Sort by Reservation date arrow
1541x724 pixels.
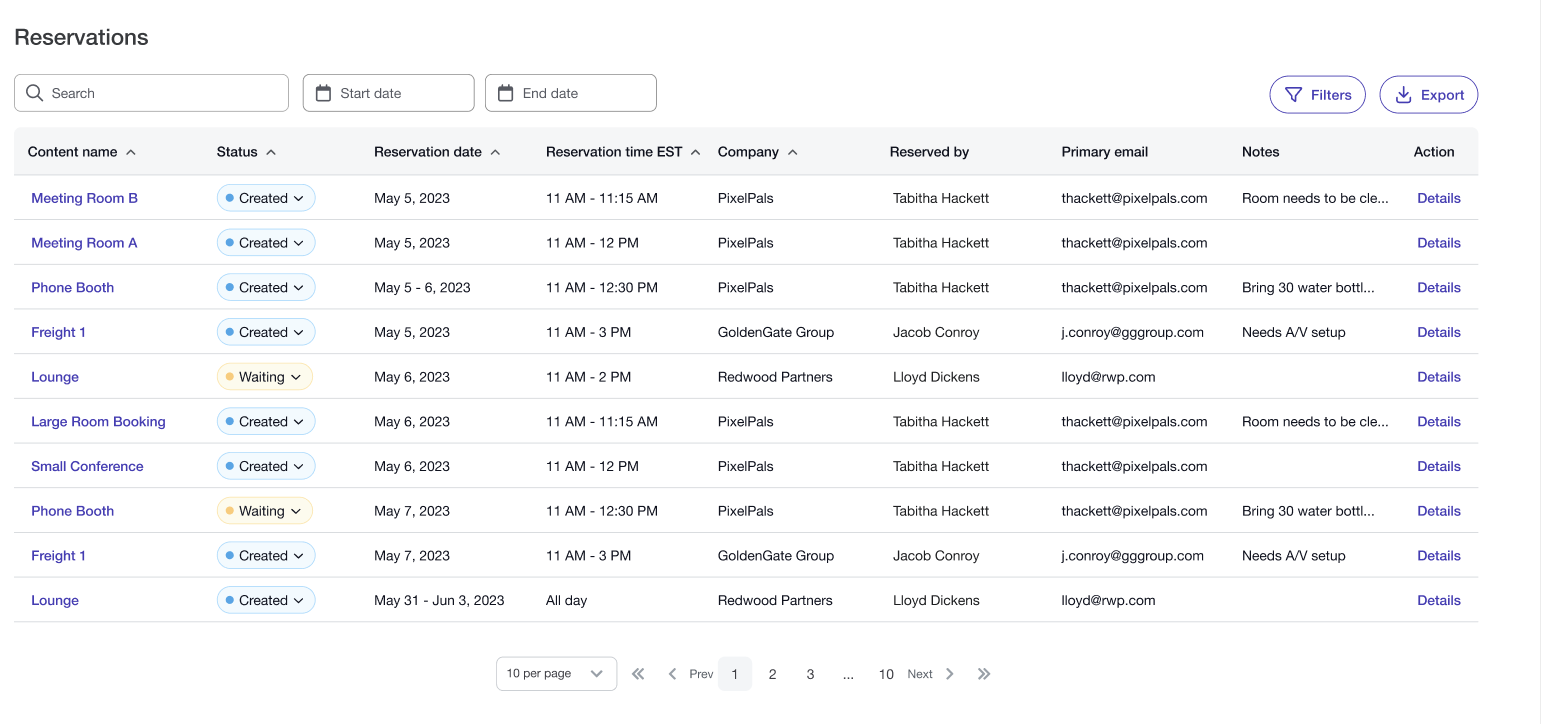(x=495, y=152)
